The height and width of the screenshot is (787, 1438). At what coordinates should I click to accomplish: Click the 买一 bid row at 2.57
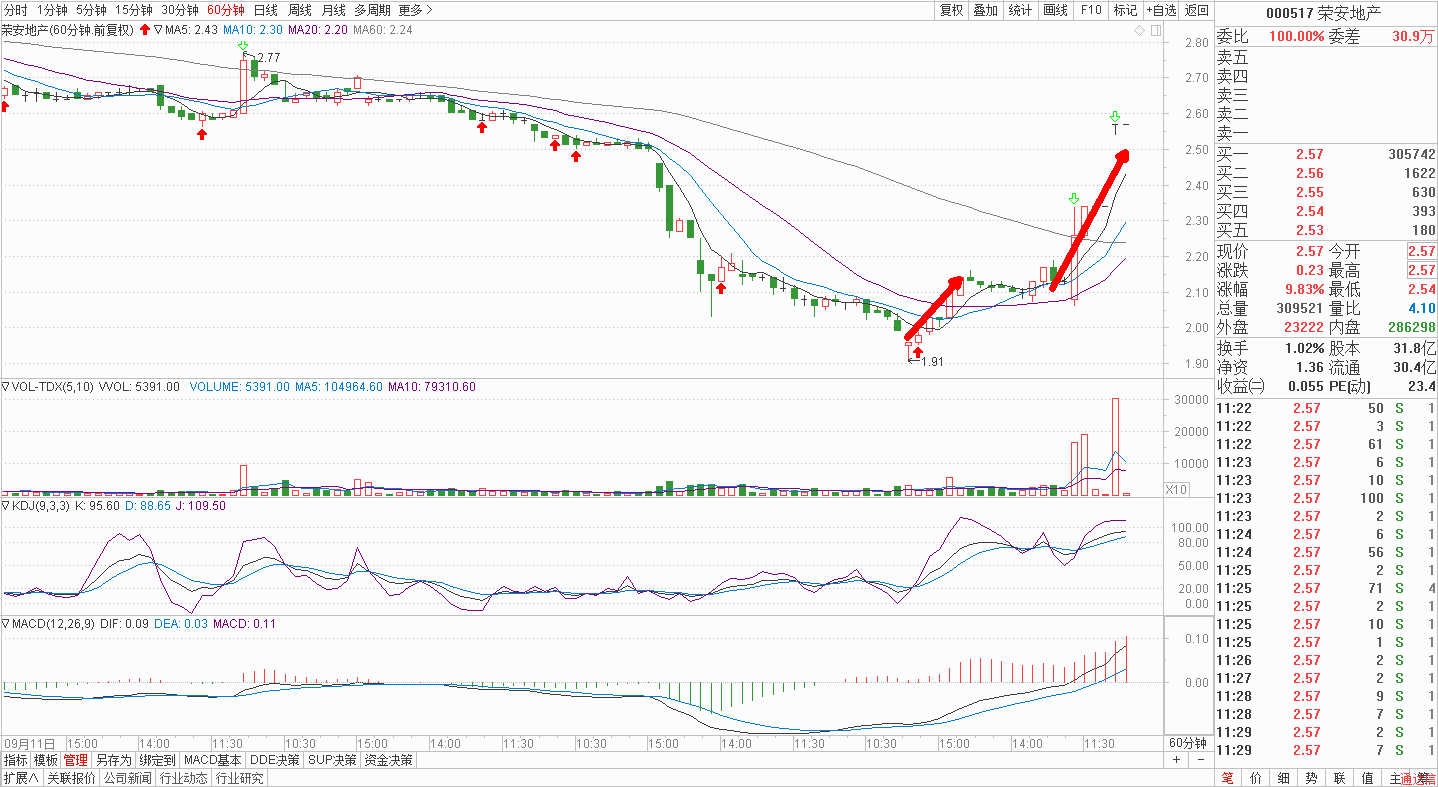click(x=1326, y=155)
